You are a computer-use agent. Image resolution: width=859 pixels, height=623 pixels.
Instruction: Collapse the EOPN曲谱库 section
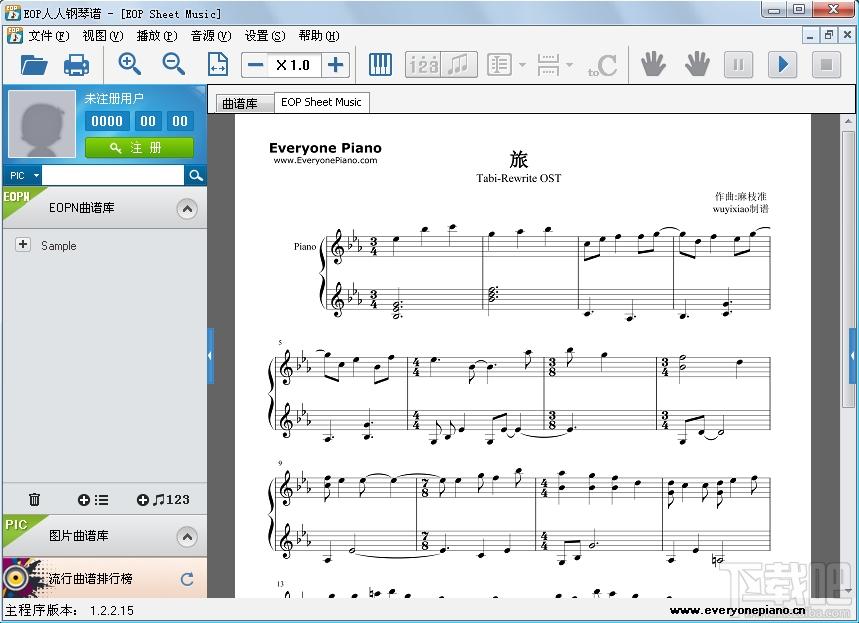click(187, 209)
